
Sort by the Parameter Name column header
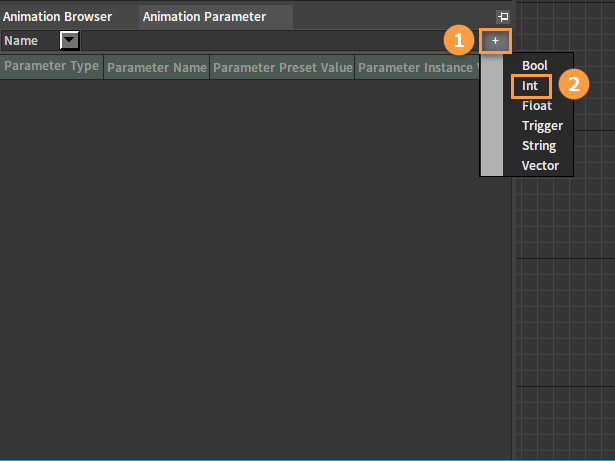point(156,68)
